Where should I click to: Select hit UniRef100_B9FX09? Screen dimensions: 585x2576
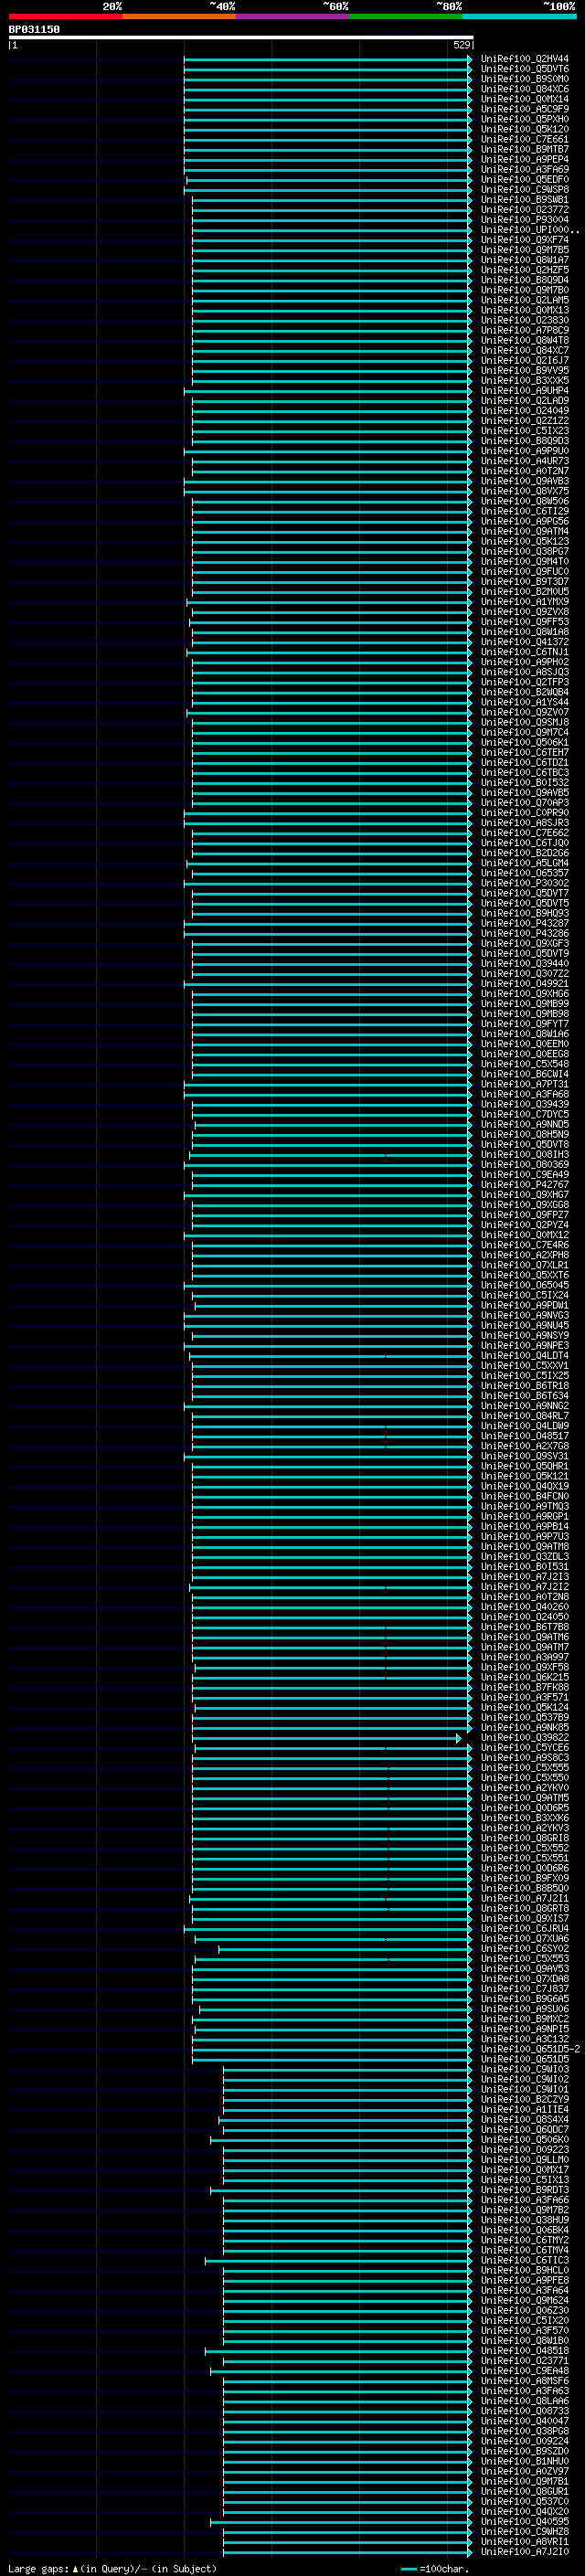pos(525,1879)
